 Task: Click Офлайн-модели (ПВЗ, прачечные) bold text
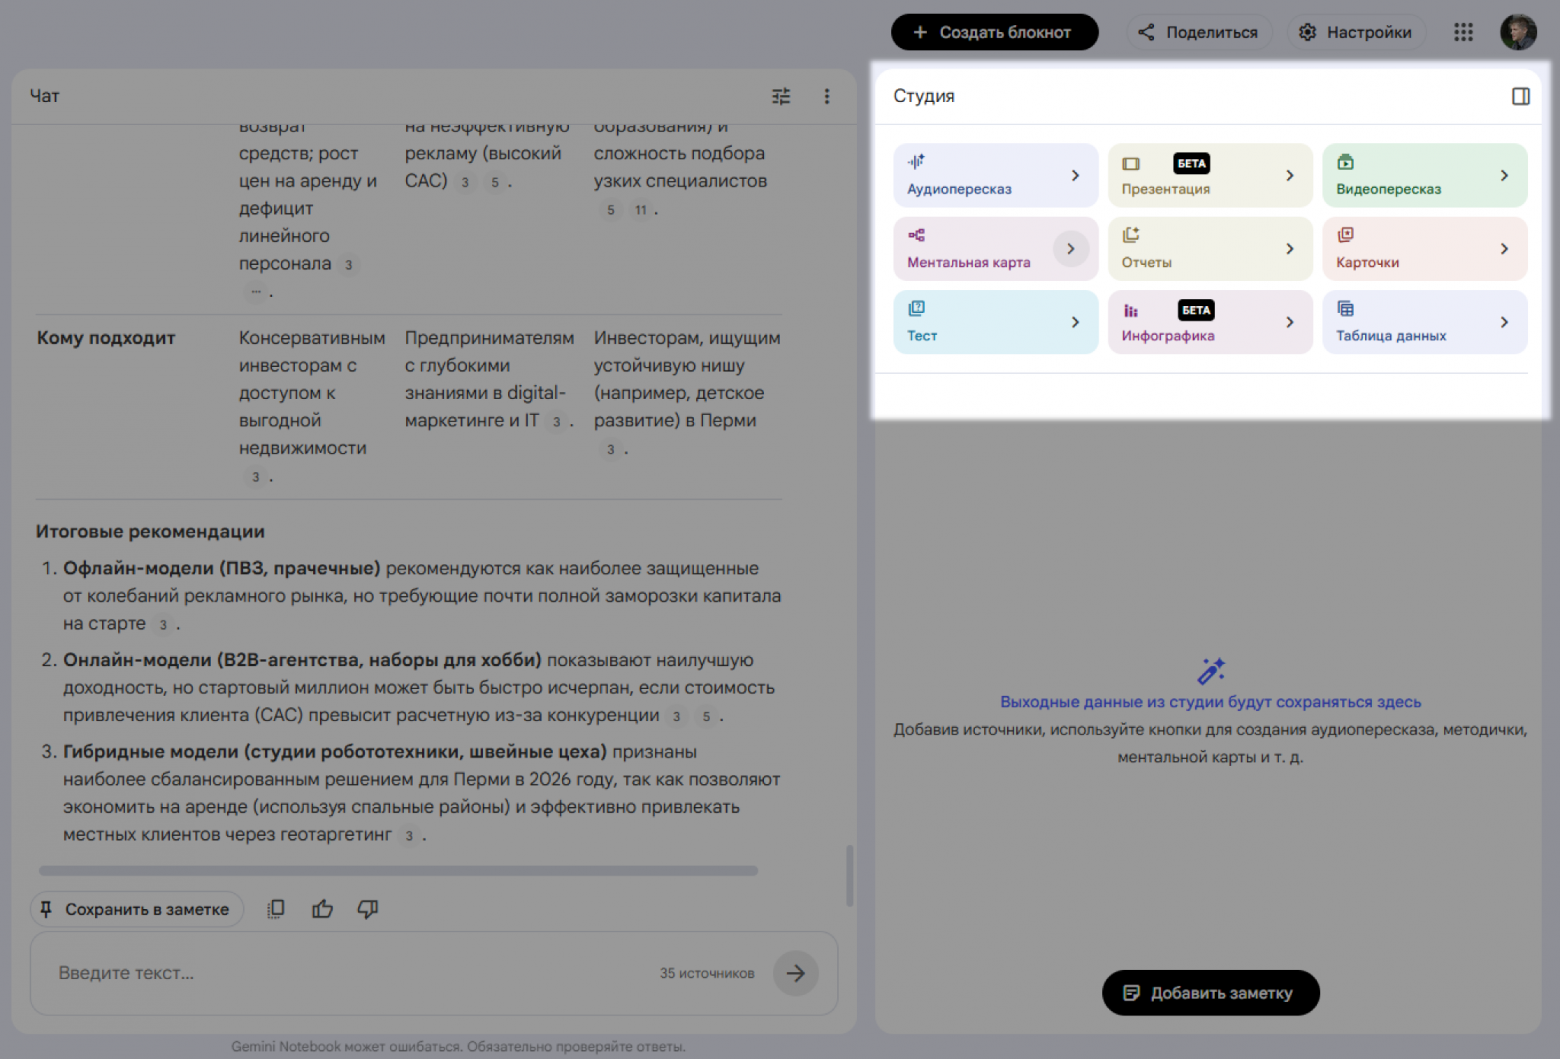tap(222, 568)
